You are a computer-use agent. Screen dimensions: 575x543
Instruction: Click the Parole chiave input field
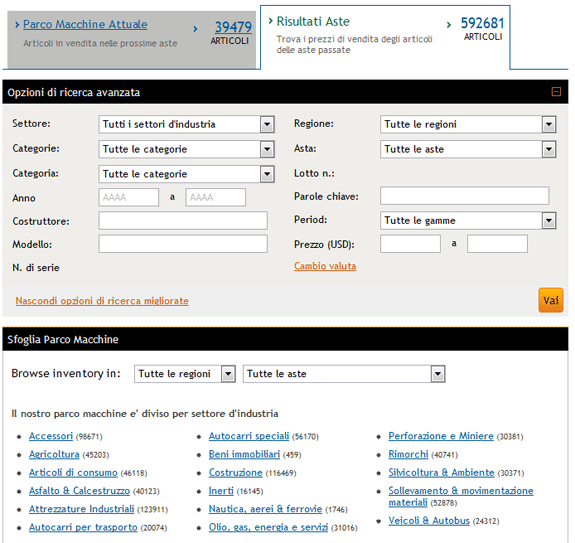point(464,196)
